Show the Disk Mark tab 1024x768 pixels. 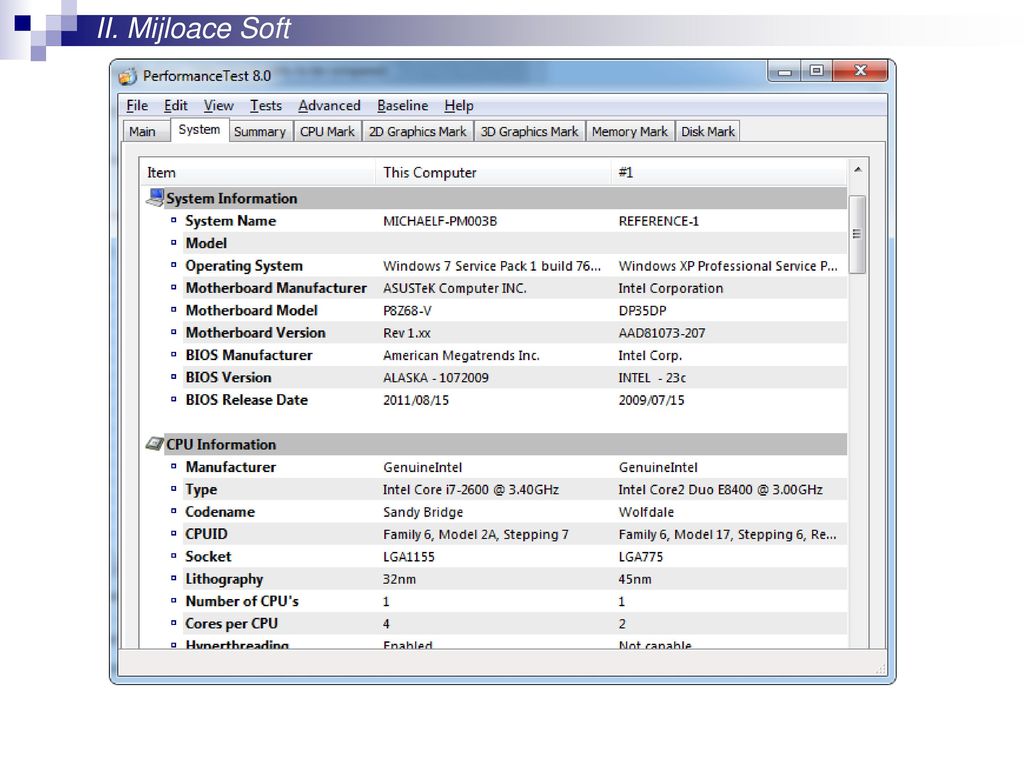[708, 132]
